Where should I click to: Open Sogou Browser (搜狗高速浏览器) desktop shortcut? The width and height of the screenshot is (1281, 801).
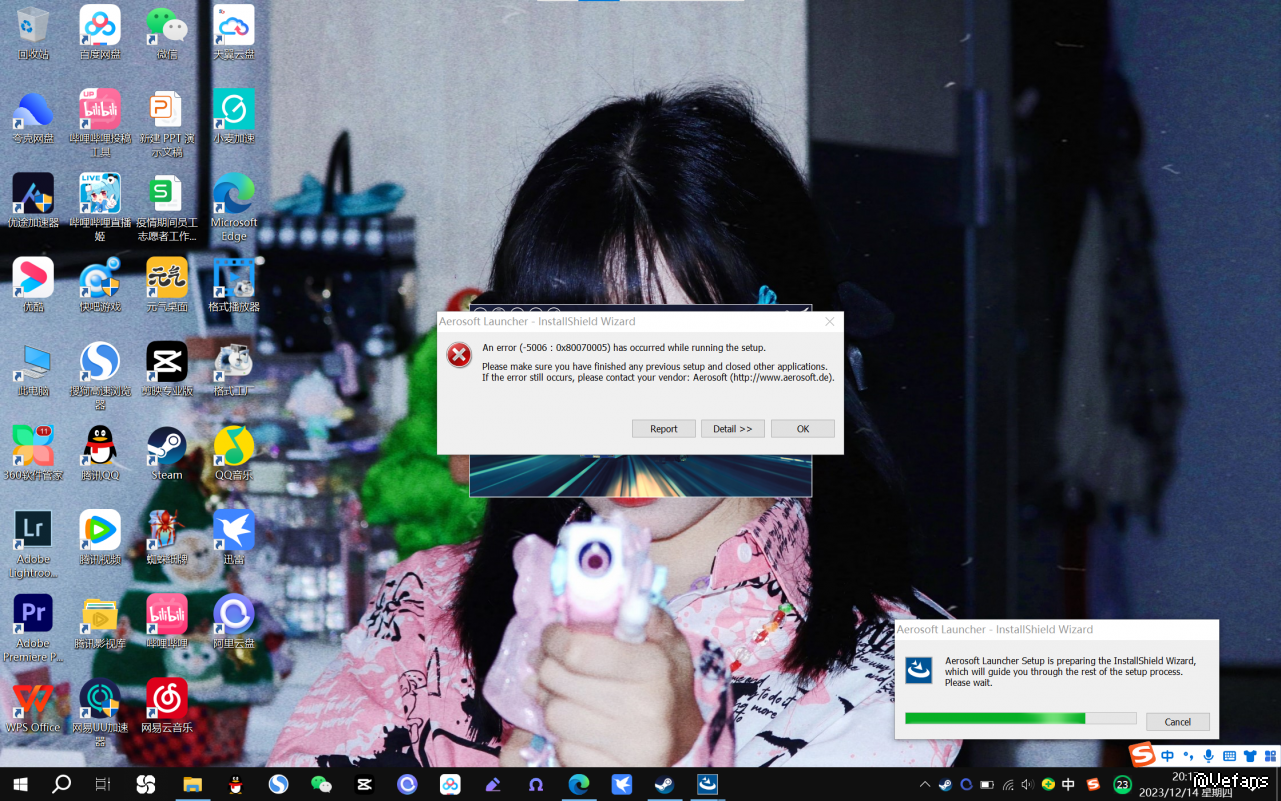[x=100, y=375]
